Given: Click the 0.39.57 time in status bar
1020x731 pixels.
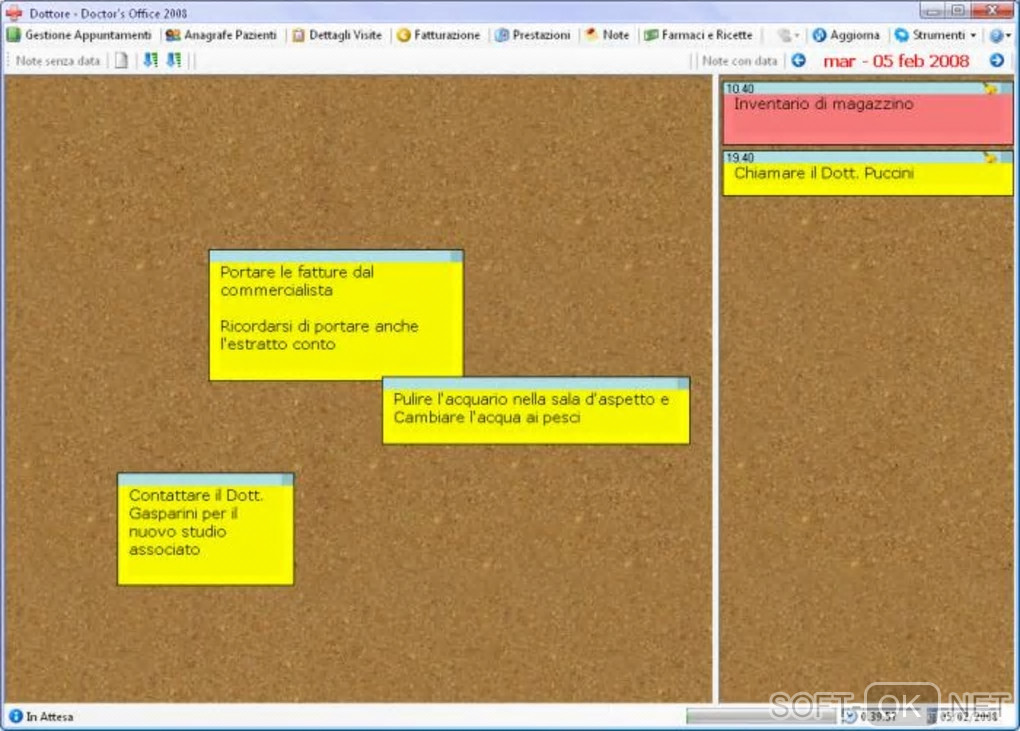Looking at the screenshot, I should [x=878, y=717].
